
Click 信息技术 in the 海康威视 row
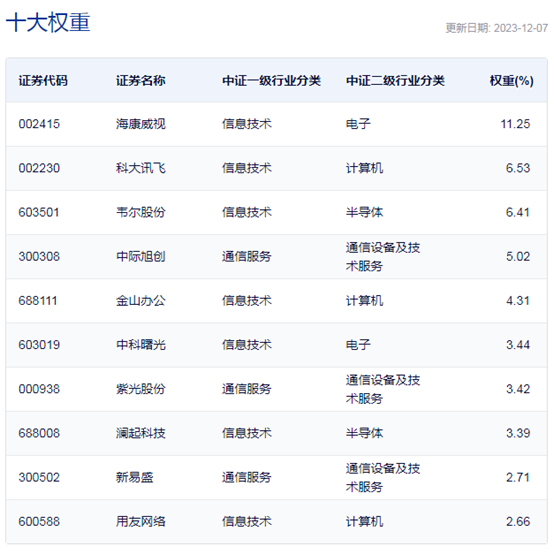coord(247,124)
